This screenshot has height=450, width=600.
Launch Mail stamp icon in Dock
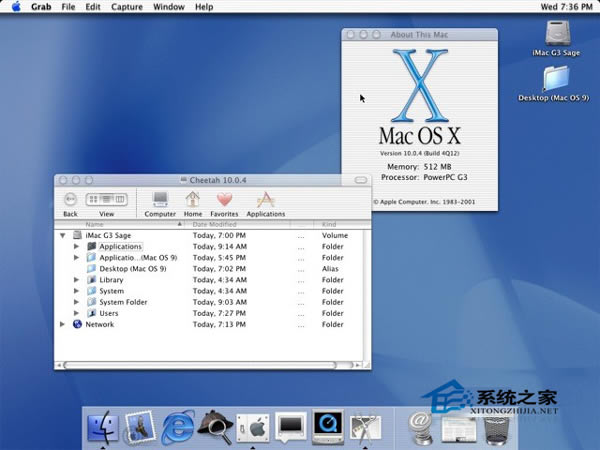(x=140, y=427)
